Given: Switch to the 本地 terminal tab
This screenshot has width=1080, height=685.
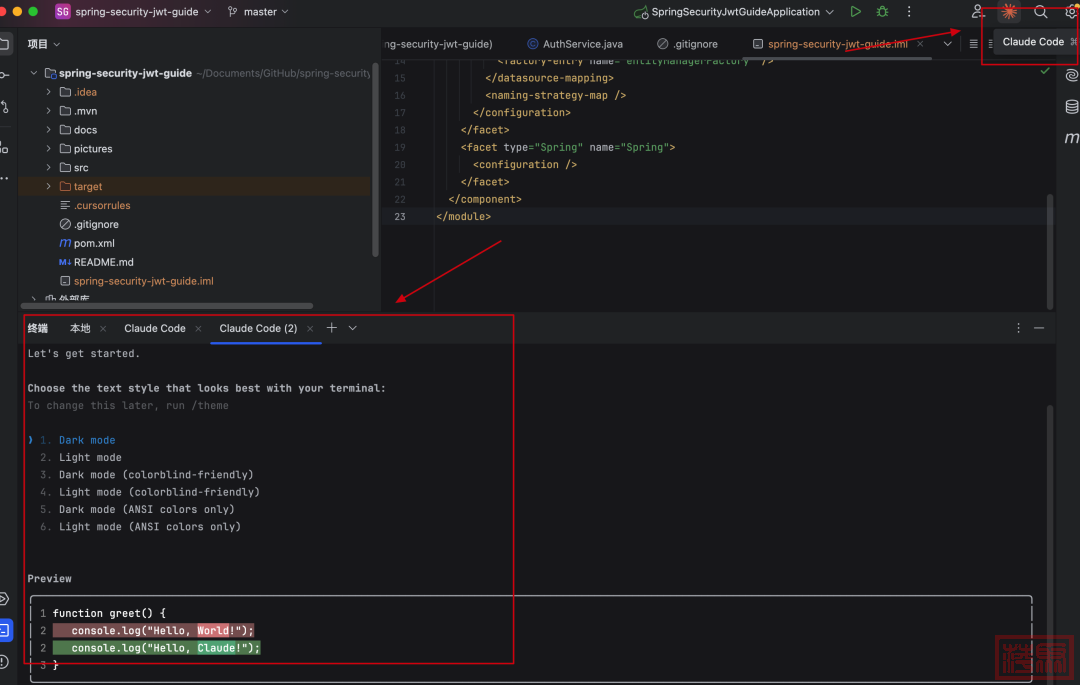Looking at the screenshot, I should [80, 328].
